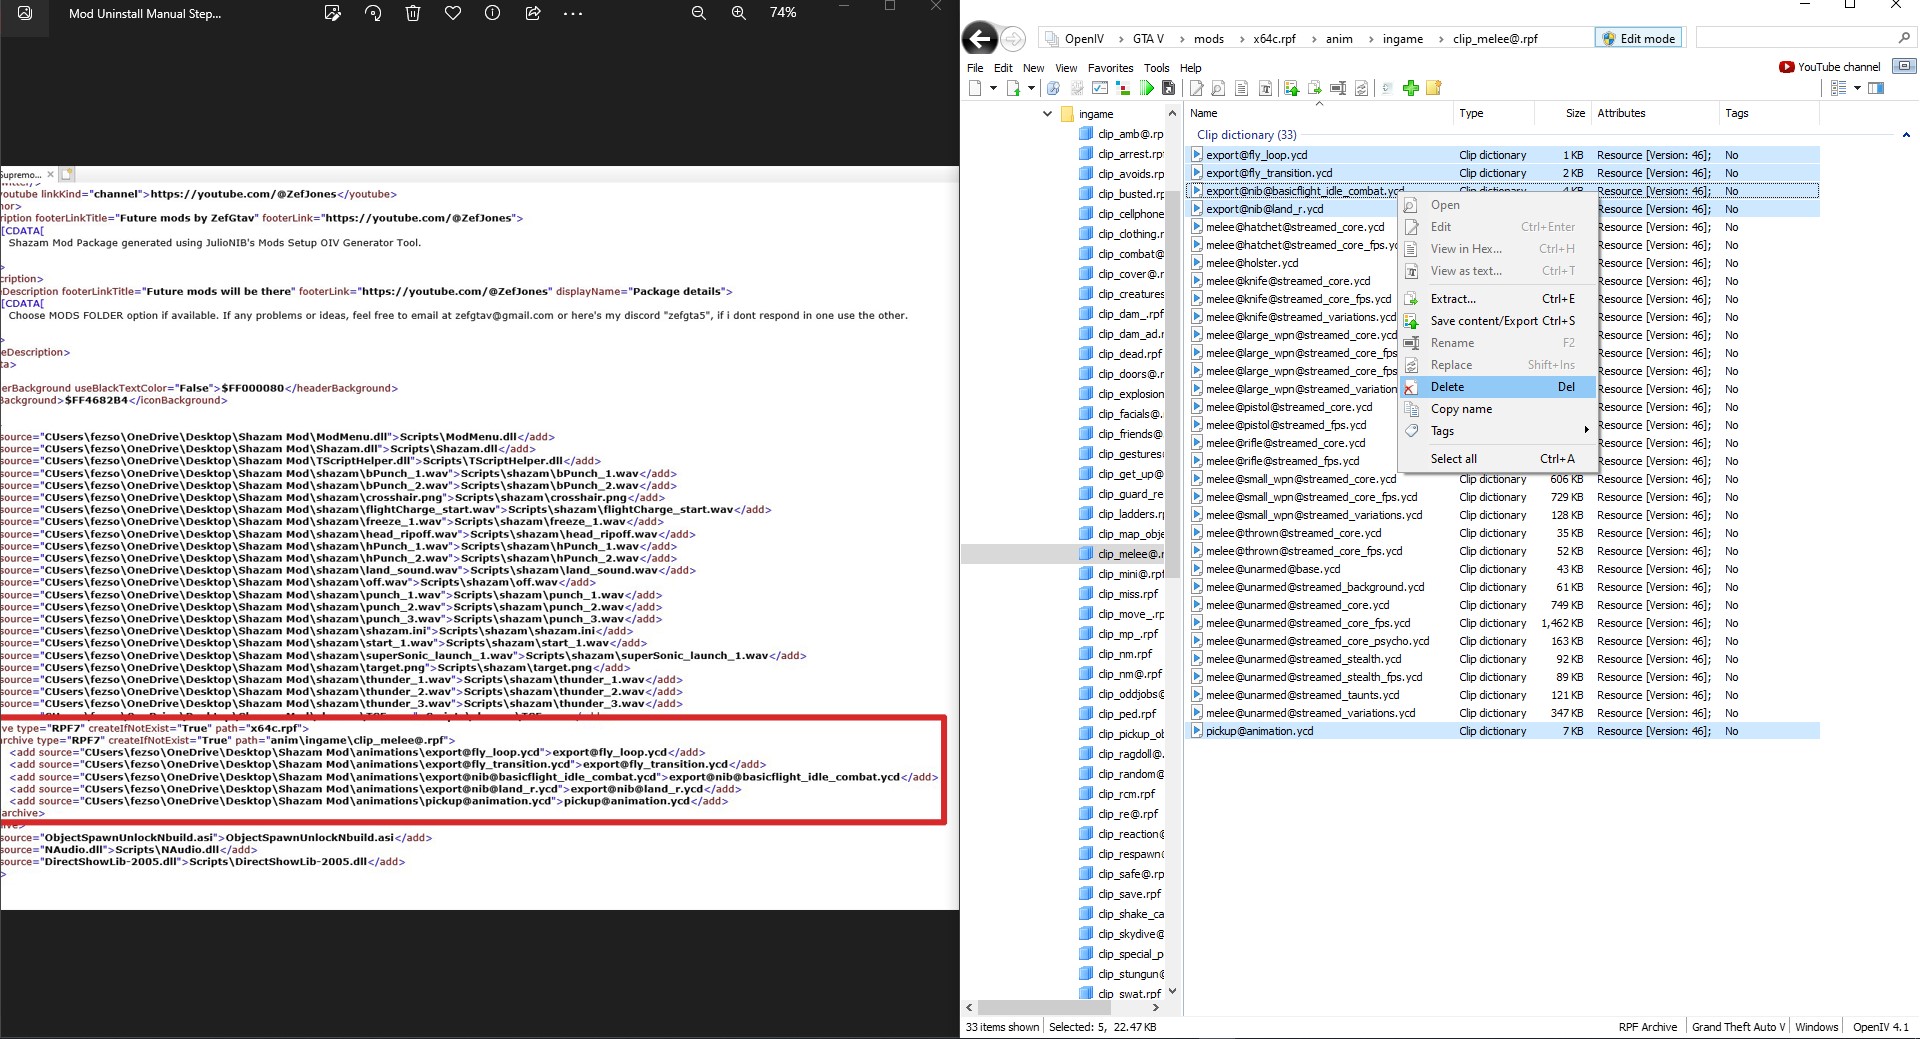Image resolution: width=1920 pixels, height=1039 pixels.
Task: Select the Text editor T icon
Action: pyautogui.click(x=1266, y=88)
